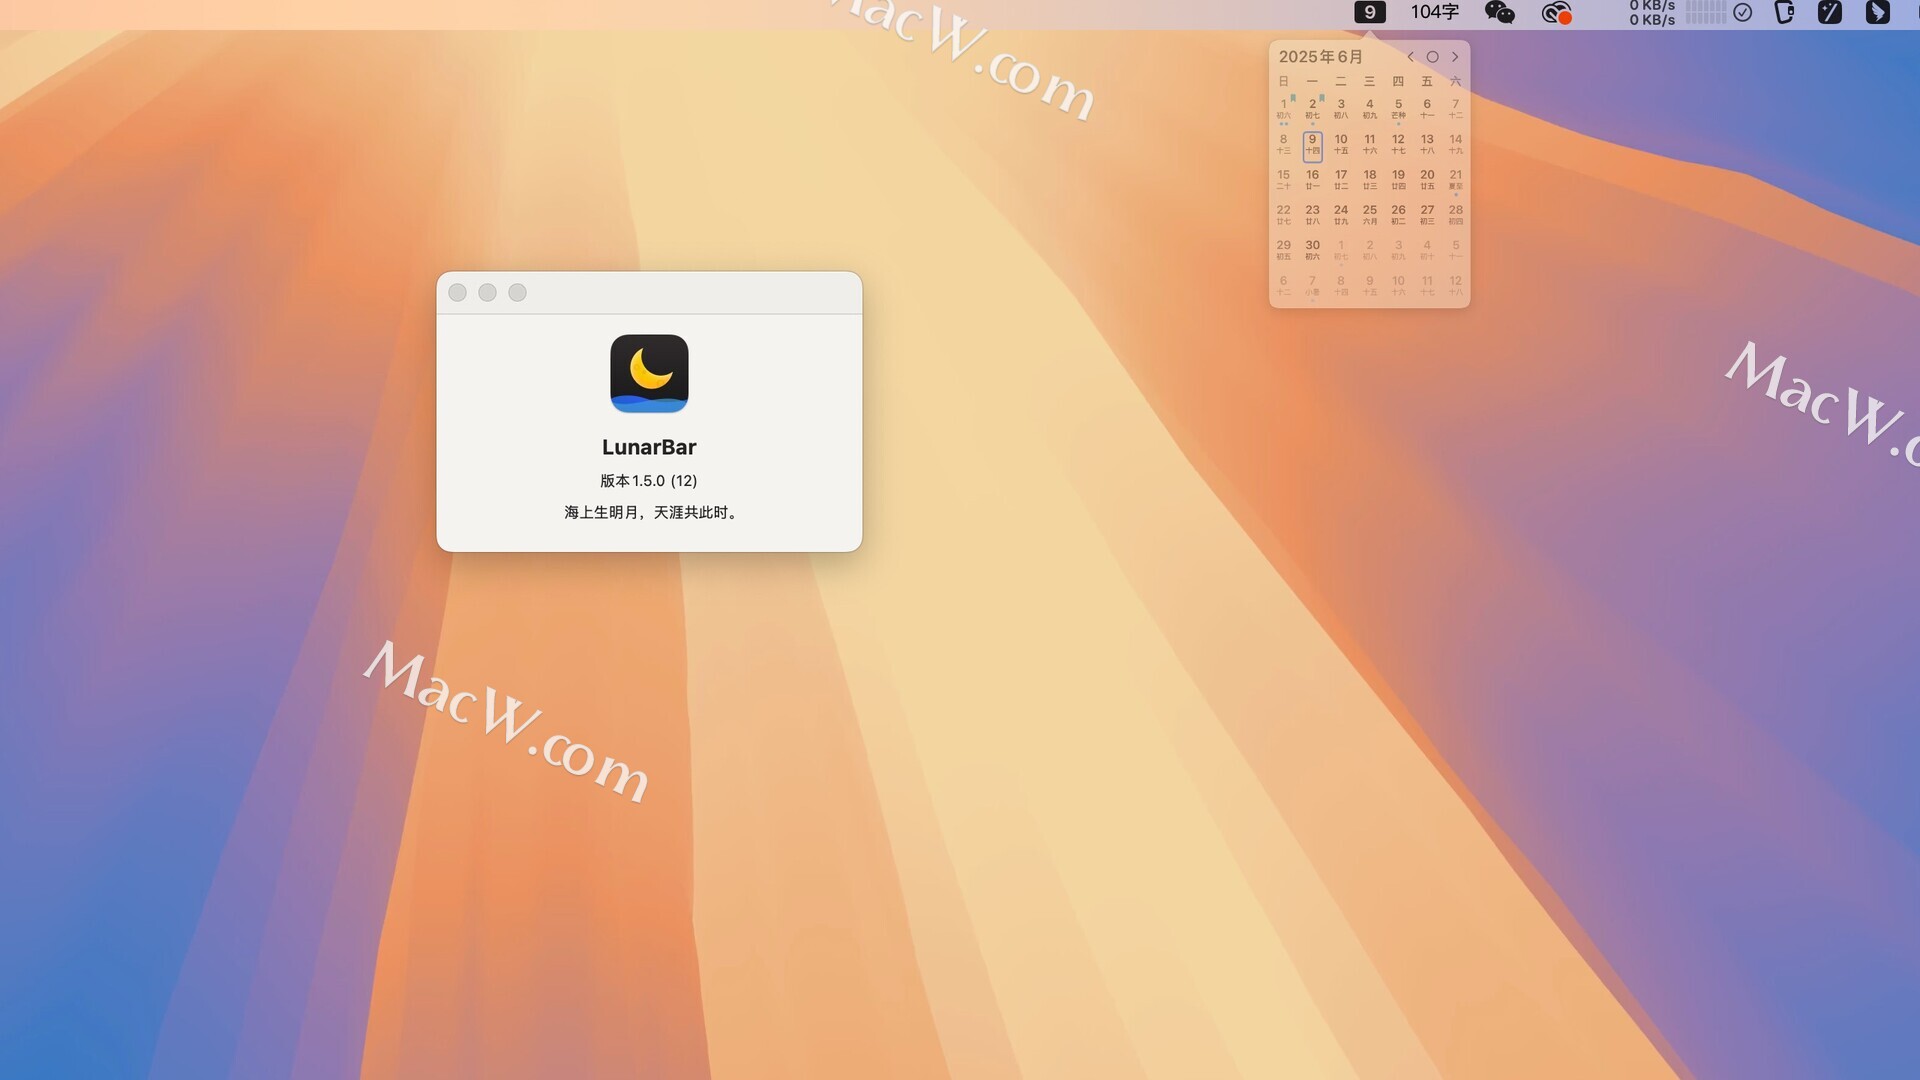The image size is (1920, 1080).
Task: Open the LunarBar date icon in menu bar
Action: 1369,12
